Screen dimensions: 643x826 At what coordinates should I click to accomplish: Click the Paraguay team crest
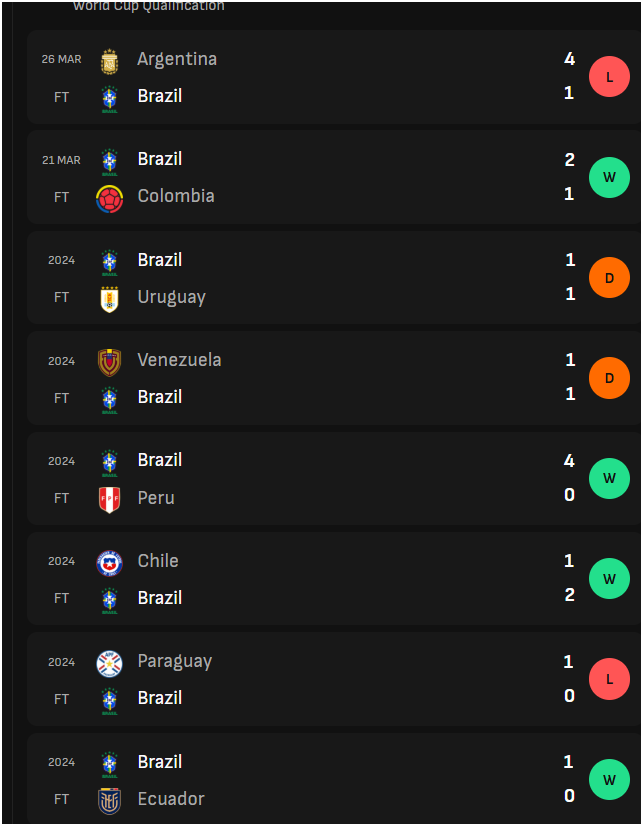click(x=110, y=664)
